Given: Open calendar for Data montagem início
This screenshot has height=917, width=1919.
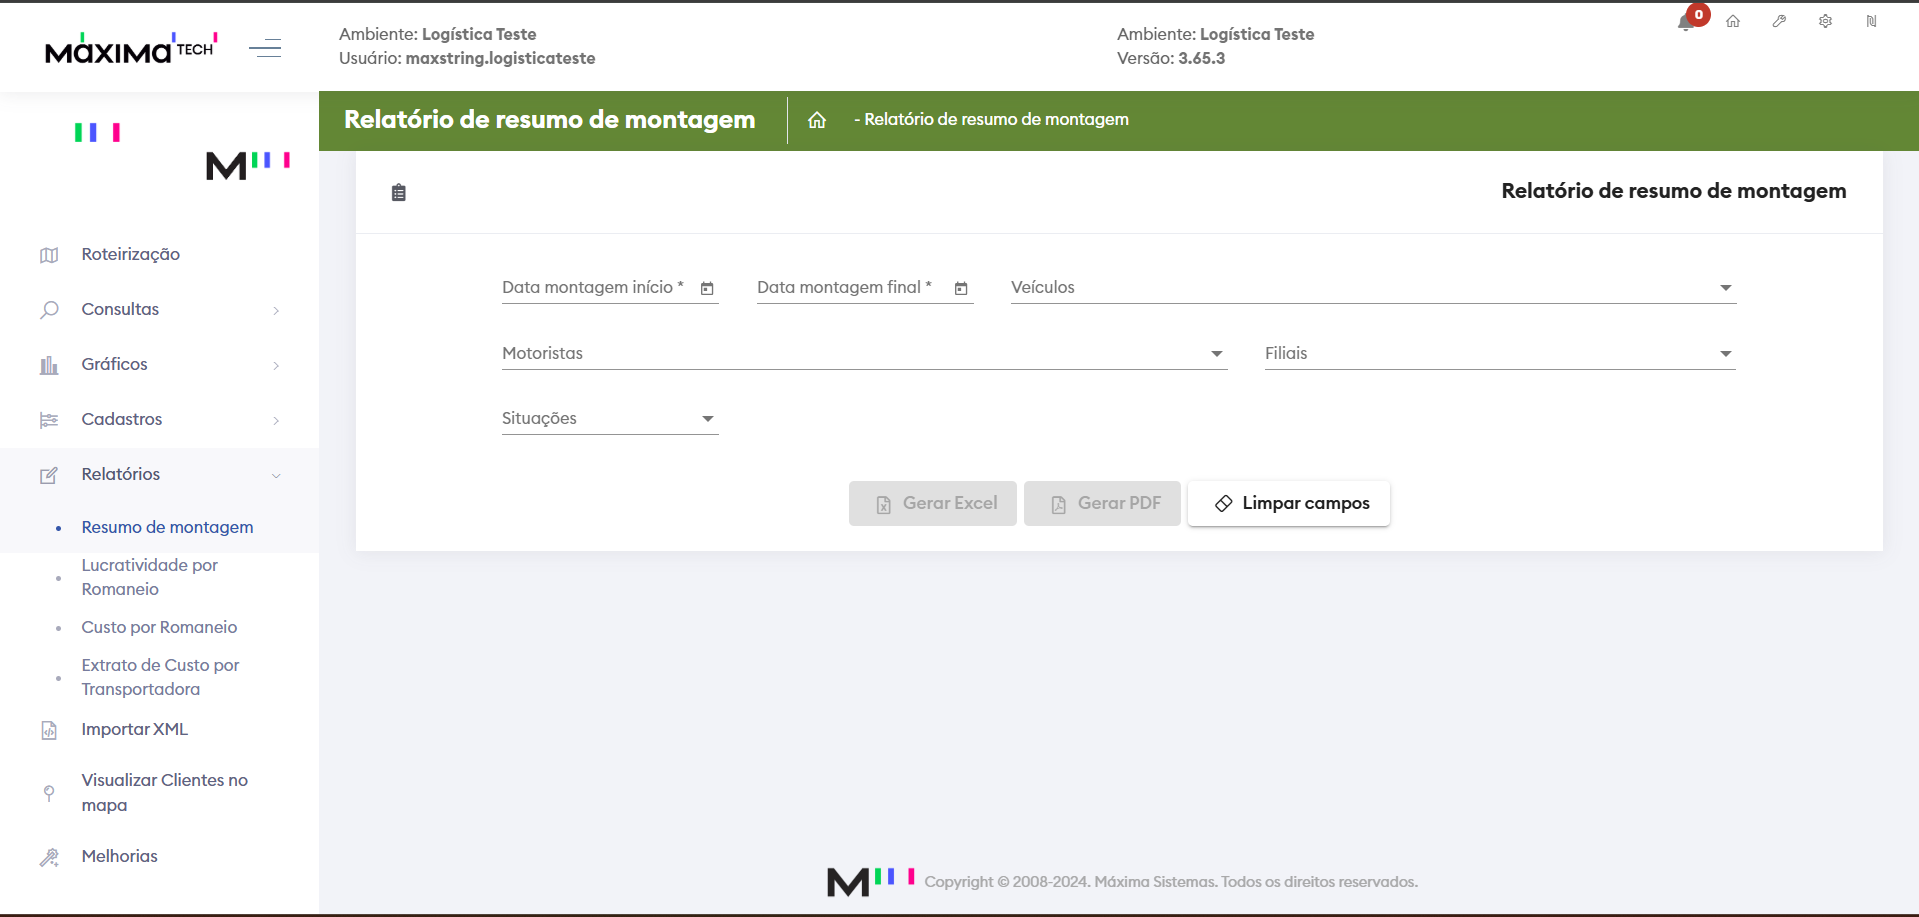Looking at the screenshot, I should [x=707, y=288].
